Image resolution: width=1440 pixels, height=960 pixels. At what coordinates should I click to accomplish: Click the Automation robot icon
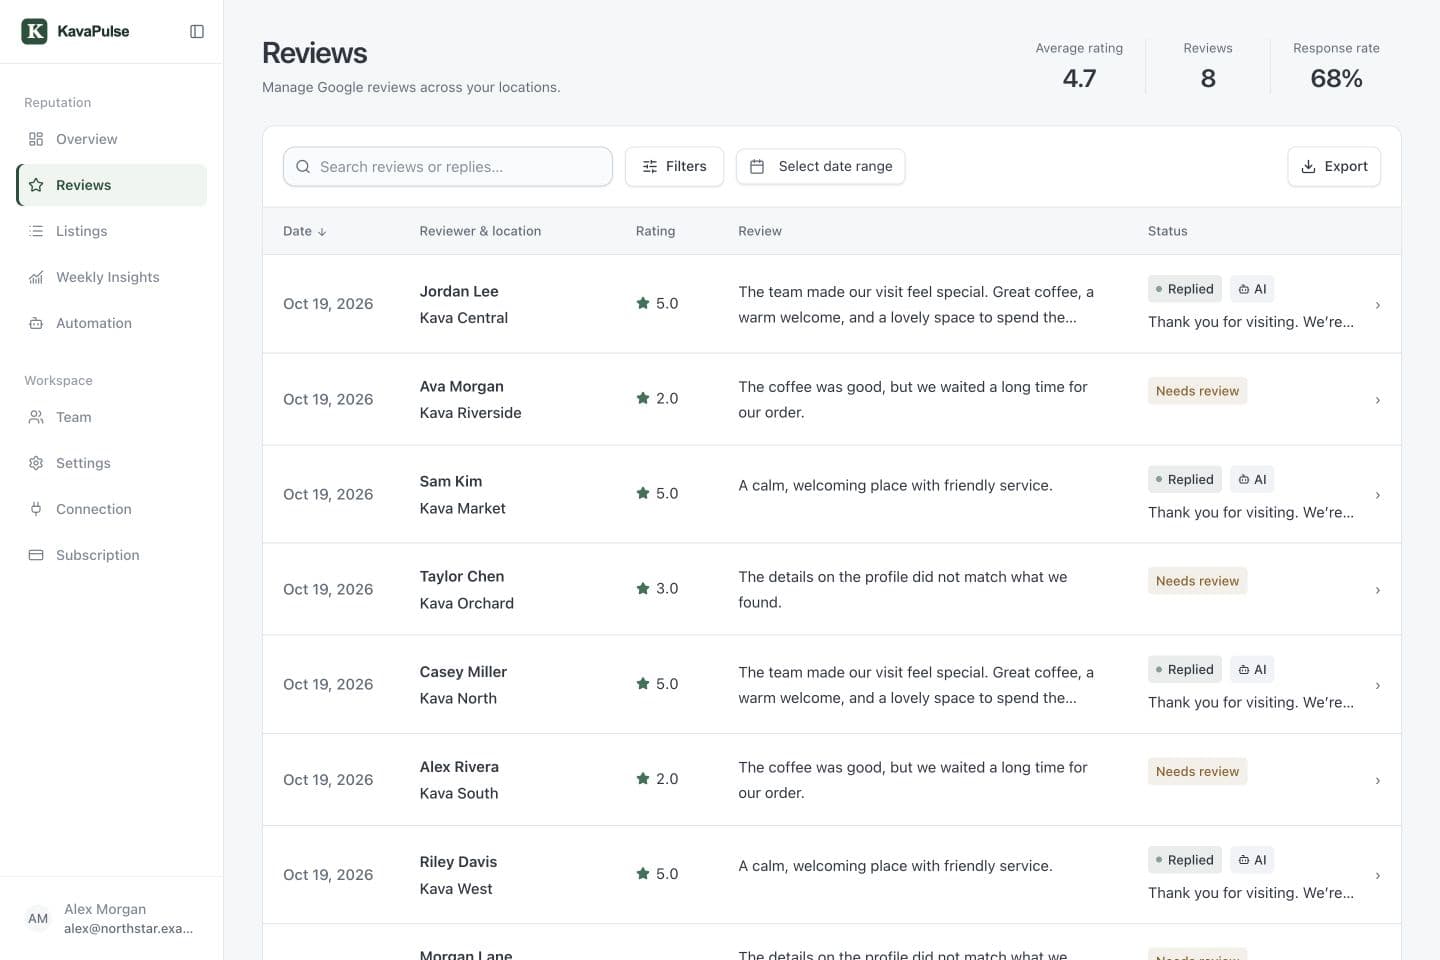pos(36,323)
